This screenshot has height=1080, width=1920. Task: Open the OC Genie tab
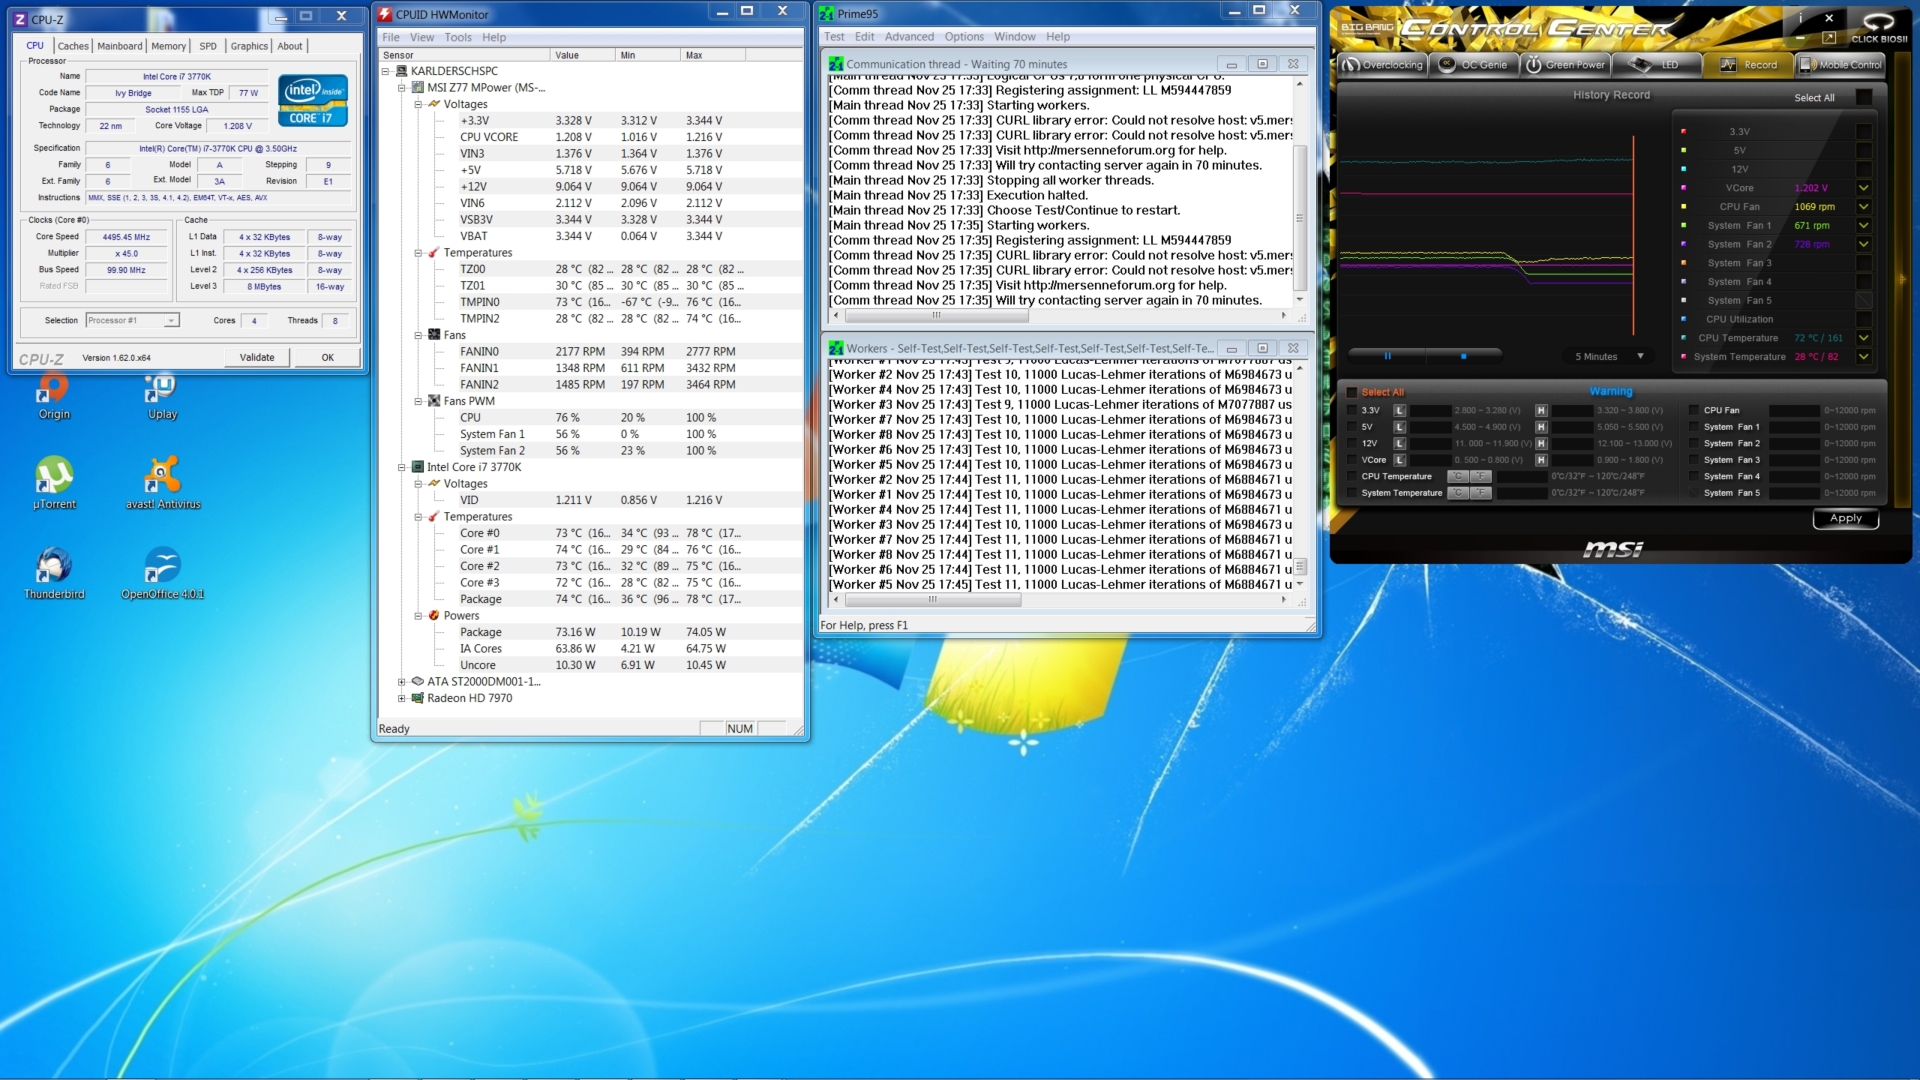click(1474, 65)
